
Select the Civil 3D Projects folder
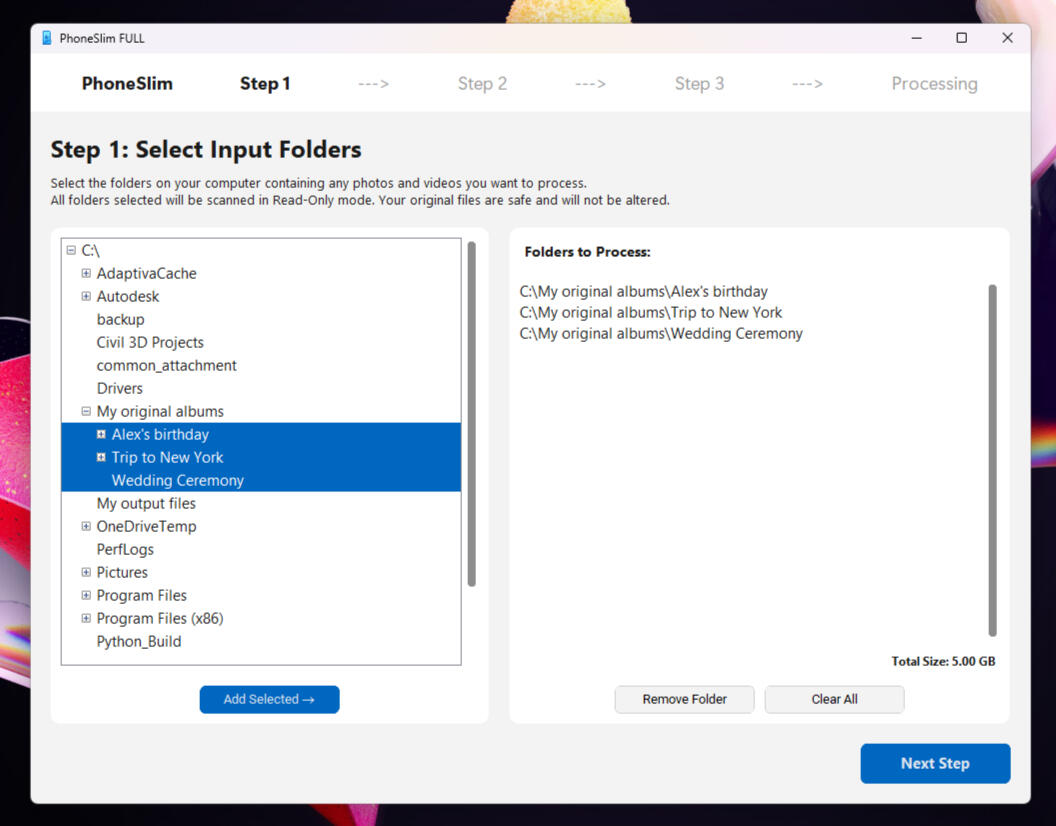150,342
